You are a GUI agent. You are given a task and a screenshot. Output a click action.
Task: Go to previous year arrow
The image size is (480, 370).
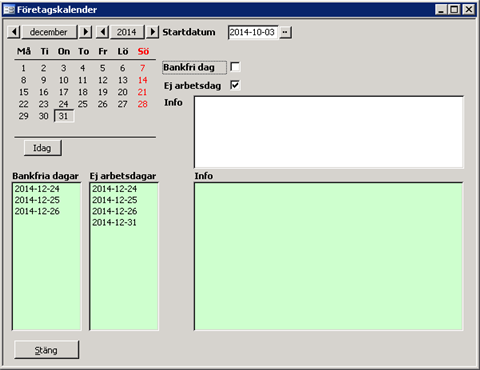(103, 32)
